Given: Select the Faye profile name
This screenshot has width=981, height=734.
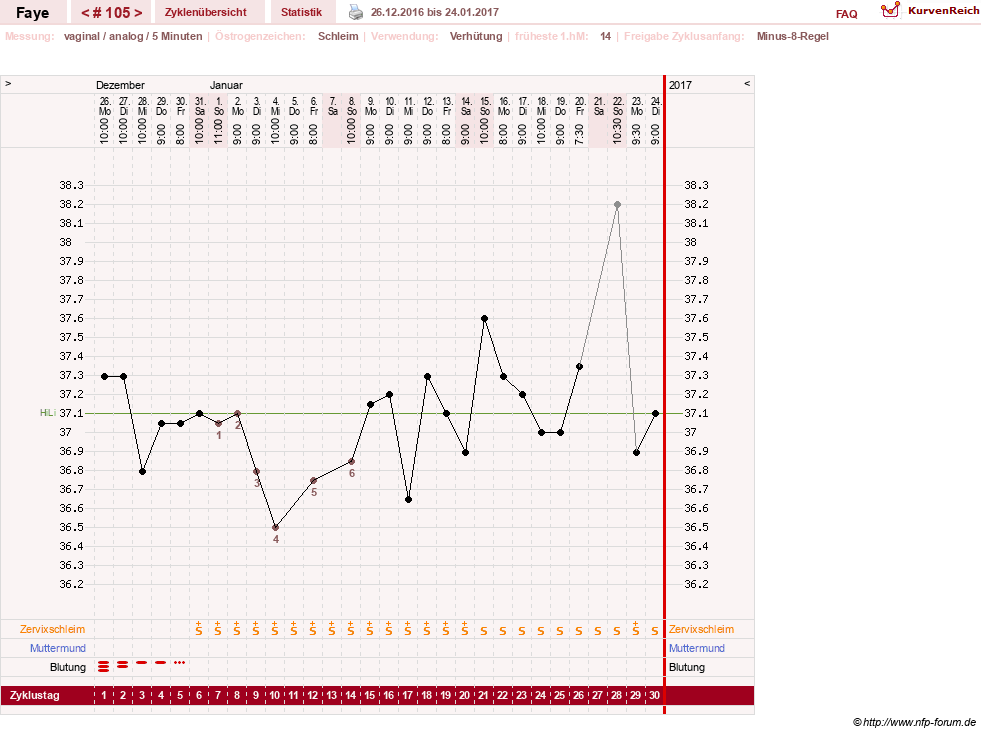Looking at the screenshot, I should [33, 13].
